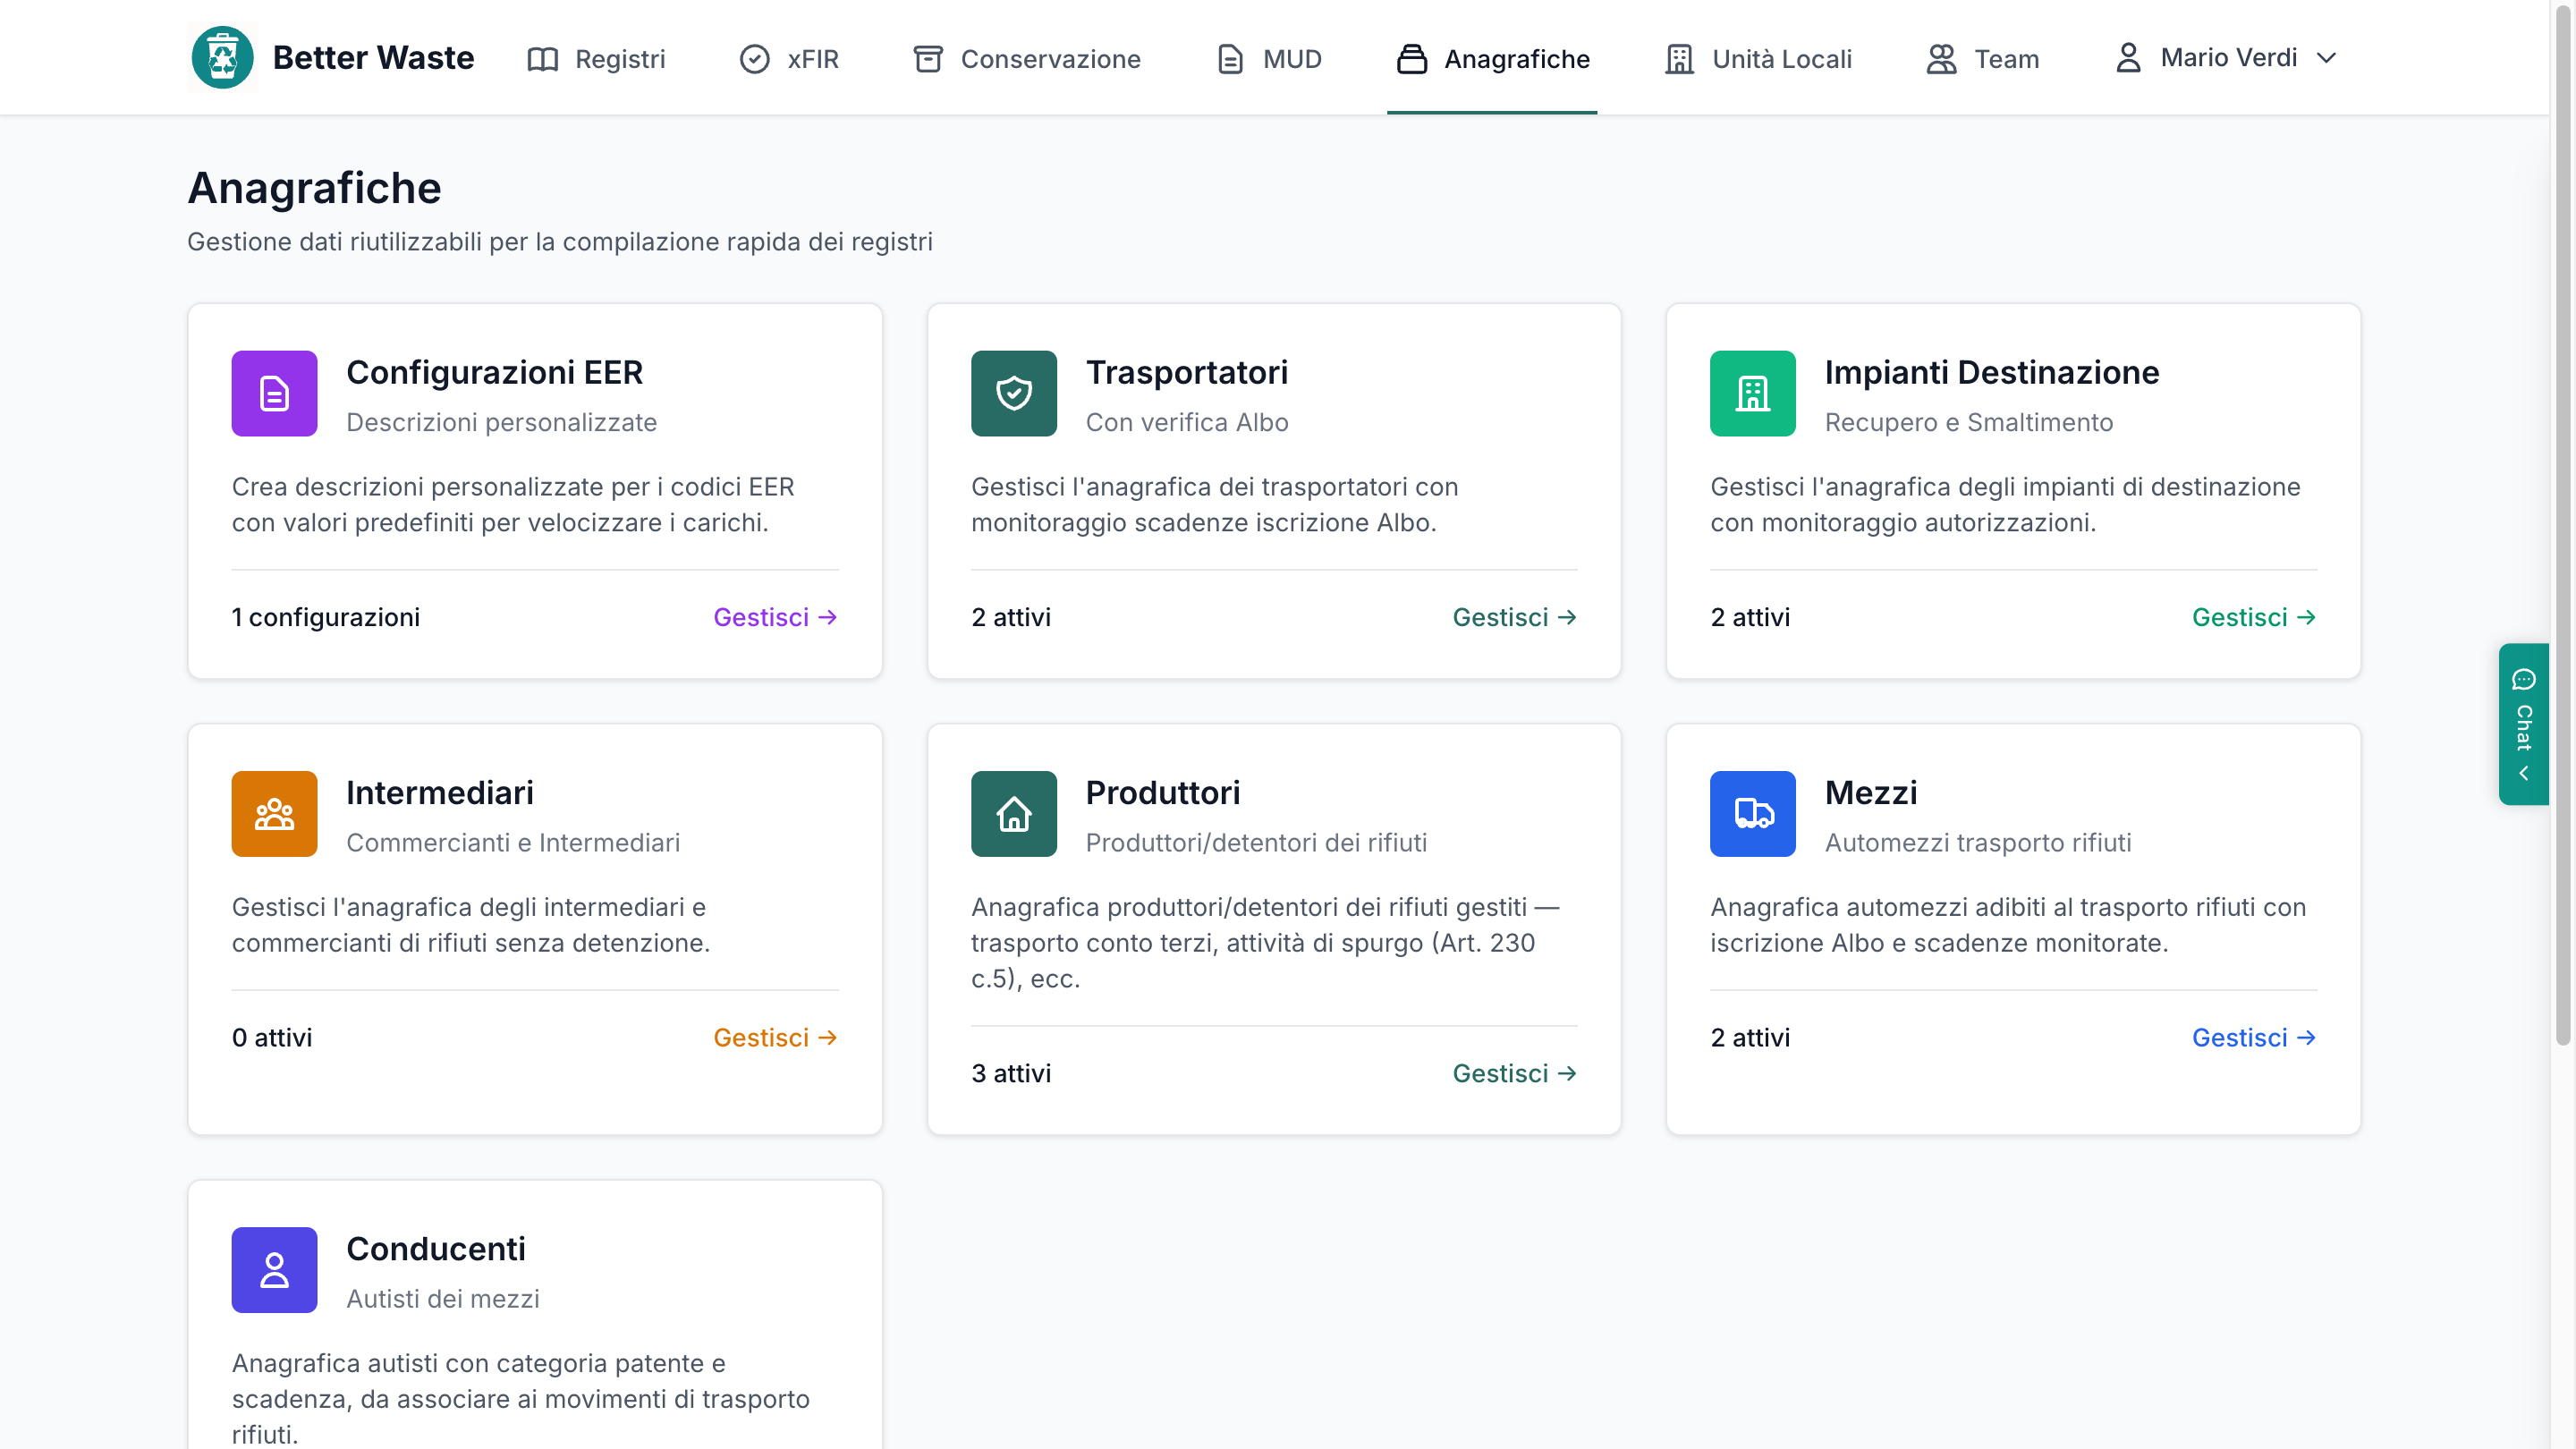This screenshot has height=1449, width=2576.
Task: Click Gestisci link in Mezzi card
Action: tap(2253, 1037)
